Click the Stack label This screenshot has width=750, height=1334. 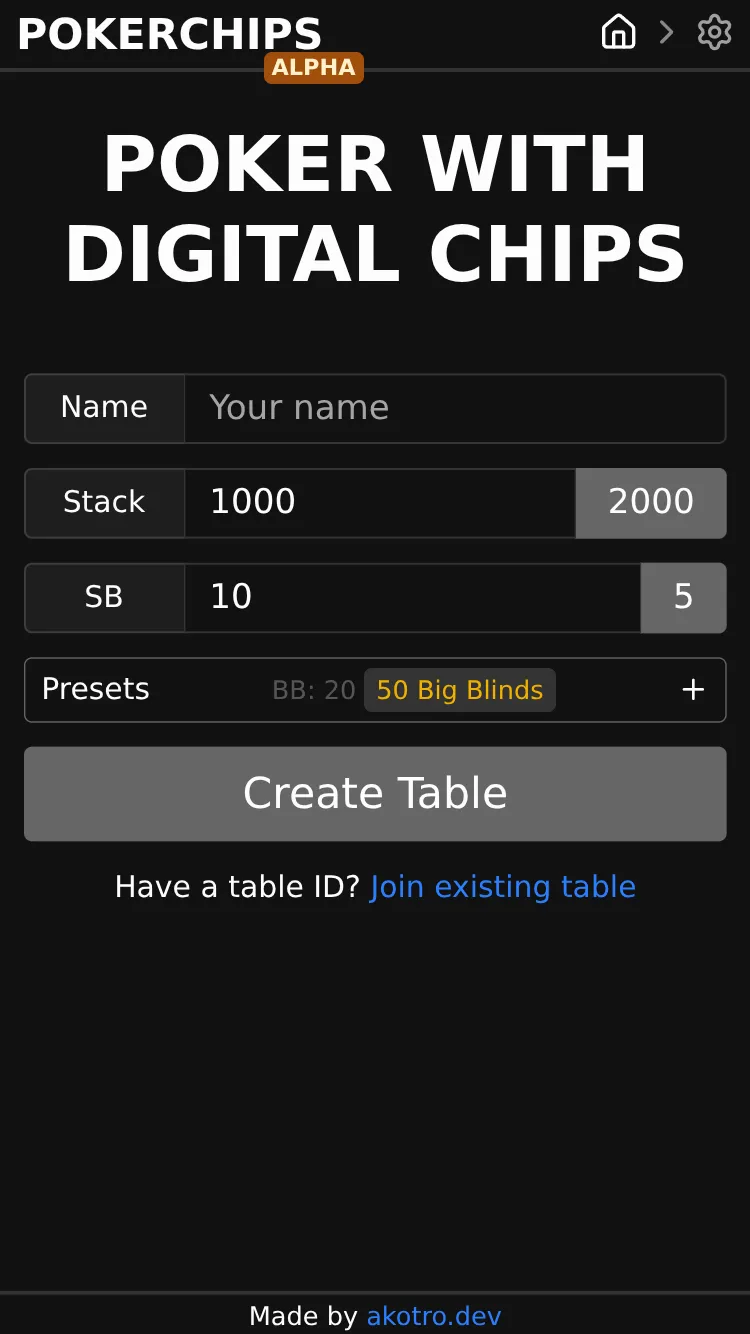103,503
